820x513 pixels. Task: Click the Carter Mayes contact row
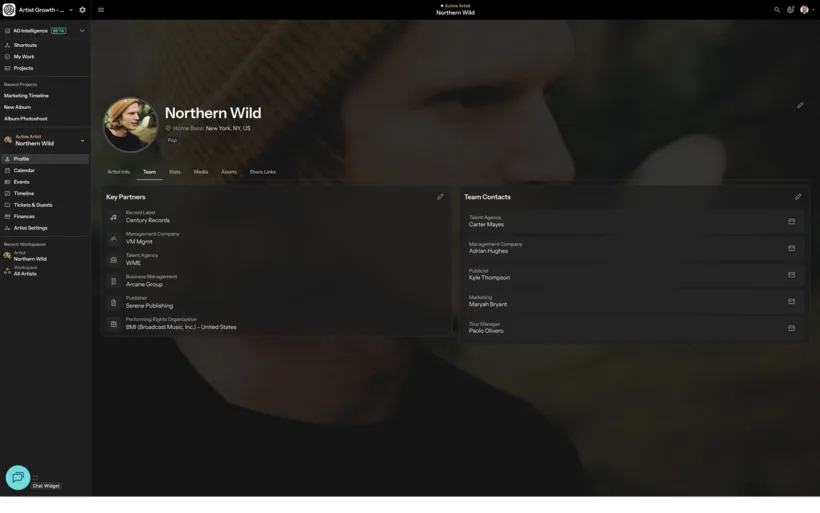pyautogui.click(x=633, y=222)
